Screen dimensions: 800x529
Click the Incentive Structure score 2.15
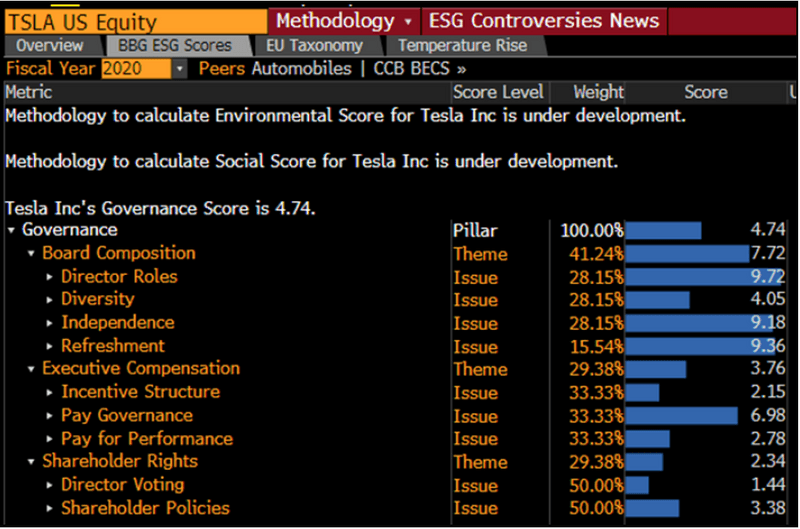767,392
